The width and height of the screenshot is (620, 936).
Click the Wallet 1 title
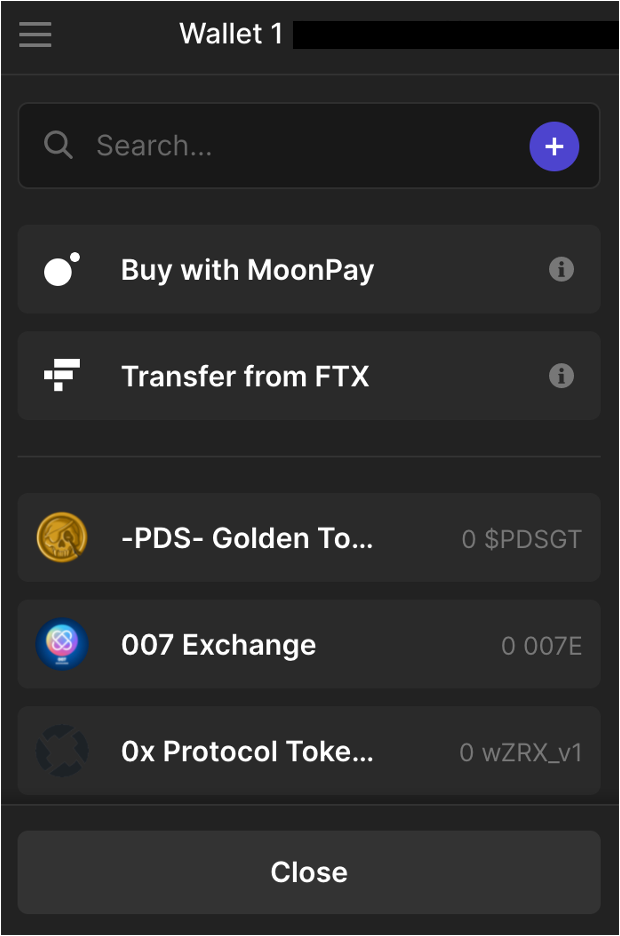(x=231, y=34)
